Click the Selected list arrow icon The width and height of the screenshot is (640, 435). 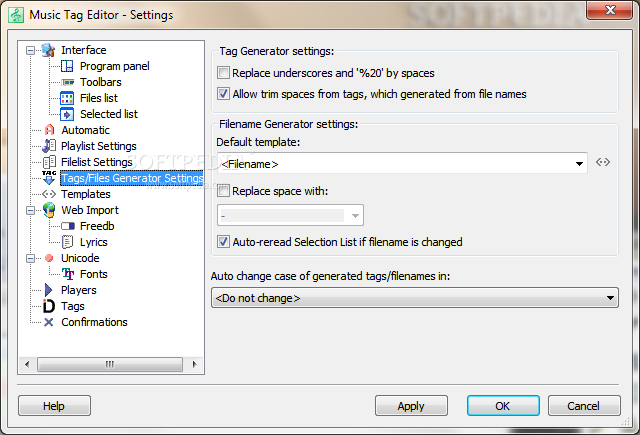click(x=67, y=114)
